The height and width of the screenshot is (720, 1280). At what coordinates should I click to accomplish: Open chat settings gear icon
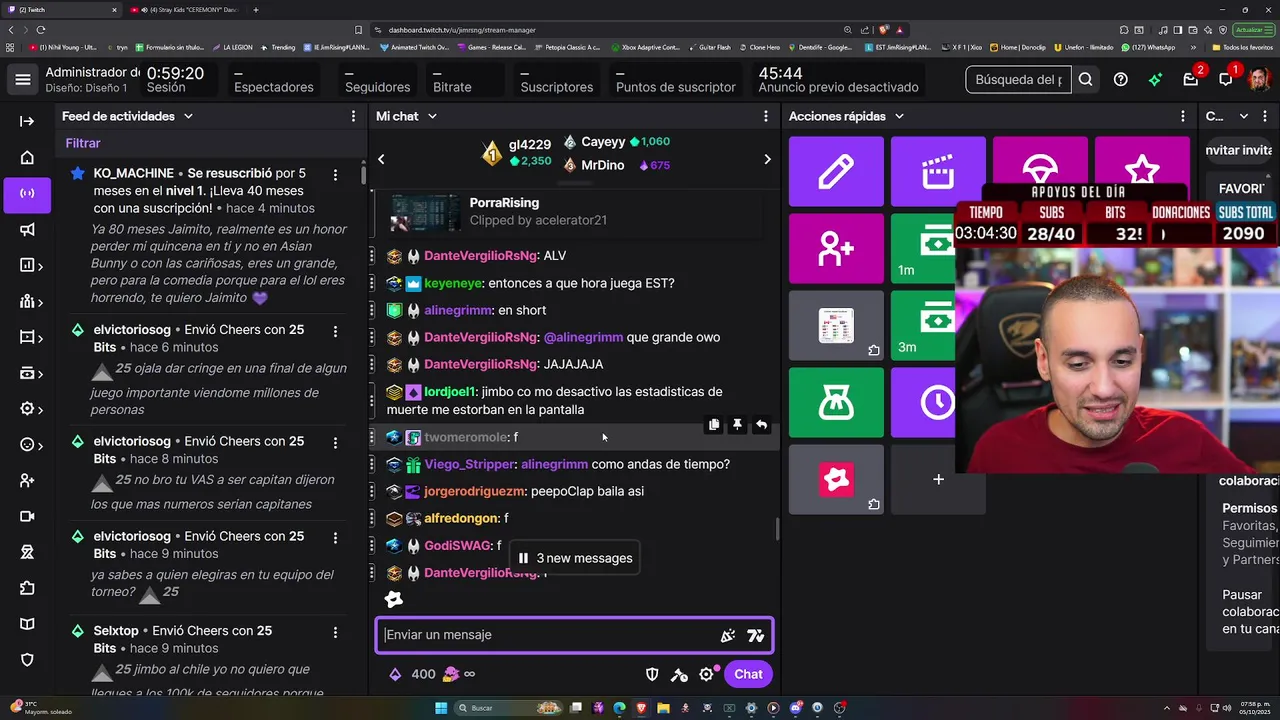pyautogui.click(x=706, y=674)
